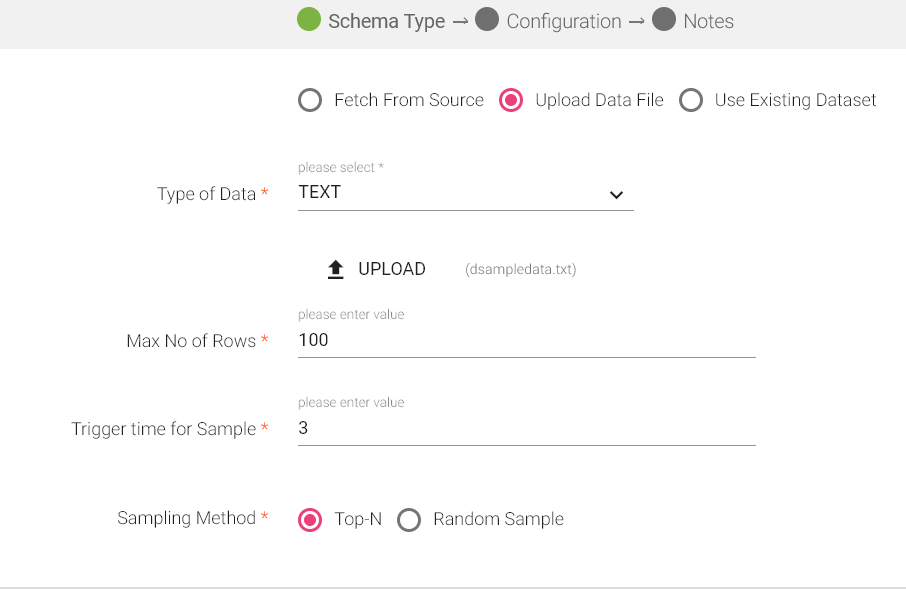This screenshot has height=590, width=906.
Task: Click the gray Notes step circle
Action: coord(664,20)
